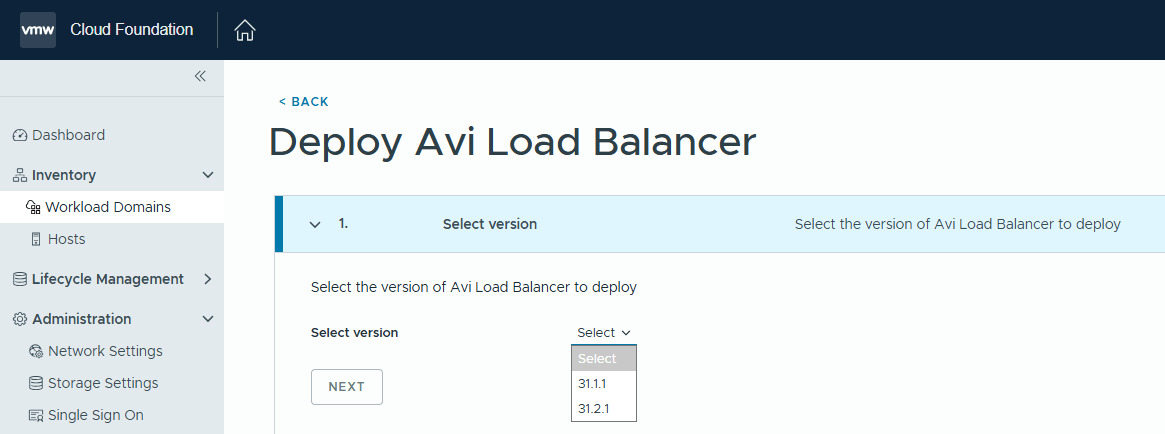1165x434 pixels.
Task: Click the step number '1.'
Action: (x=343, y=223)
